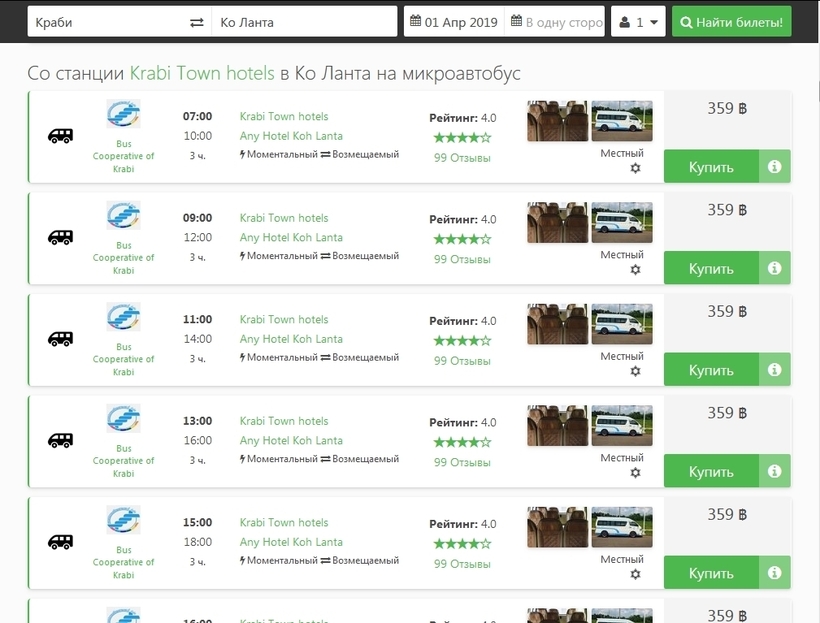Click Моментальный label in the 11:00 row
This screenshot has height=623, width=820.
[279, 357]
